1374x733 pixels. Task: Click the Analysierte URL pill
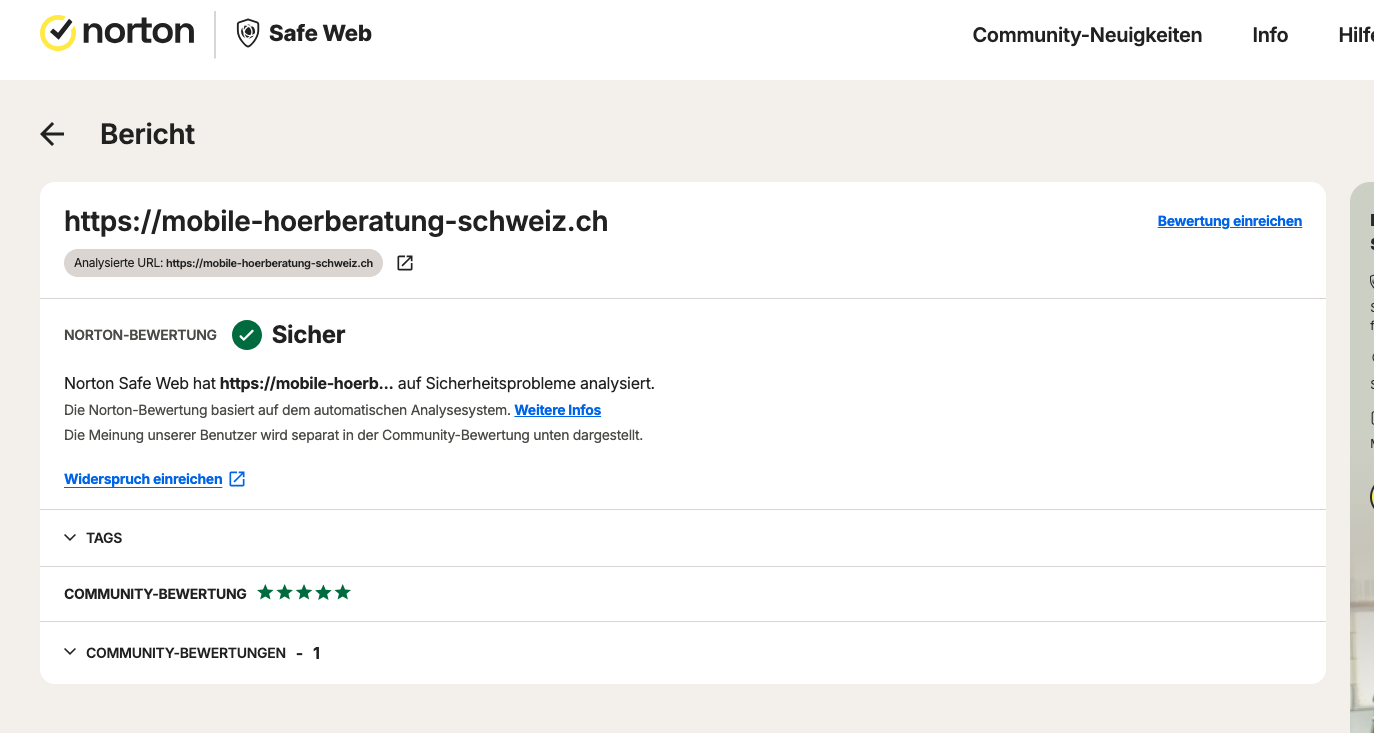point(223,263)
